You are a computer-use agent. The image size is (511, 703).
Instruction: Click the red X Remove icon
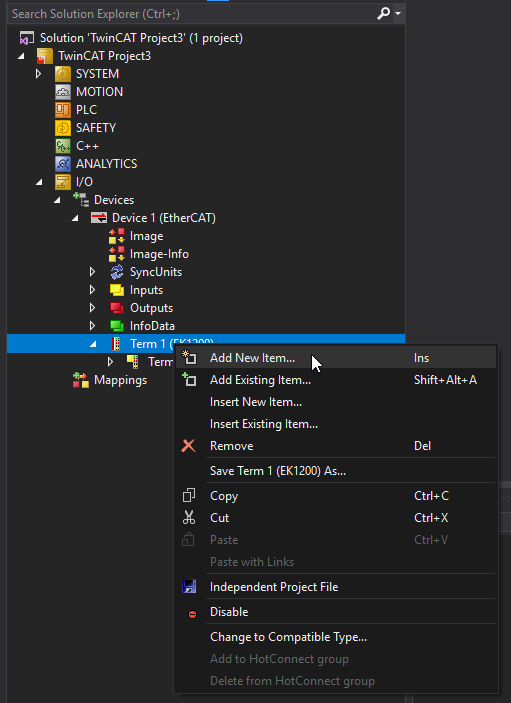point(188,446)
